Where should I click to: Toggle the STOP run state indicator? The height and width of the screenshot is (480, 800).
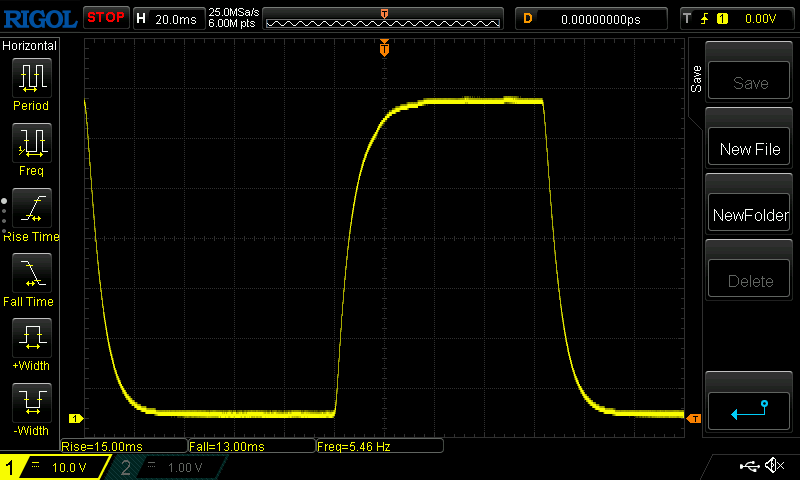105,17
